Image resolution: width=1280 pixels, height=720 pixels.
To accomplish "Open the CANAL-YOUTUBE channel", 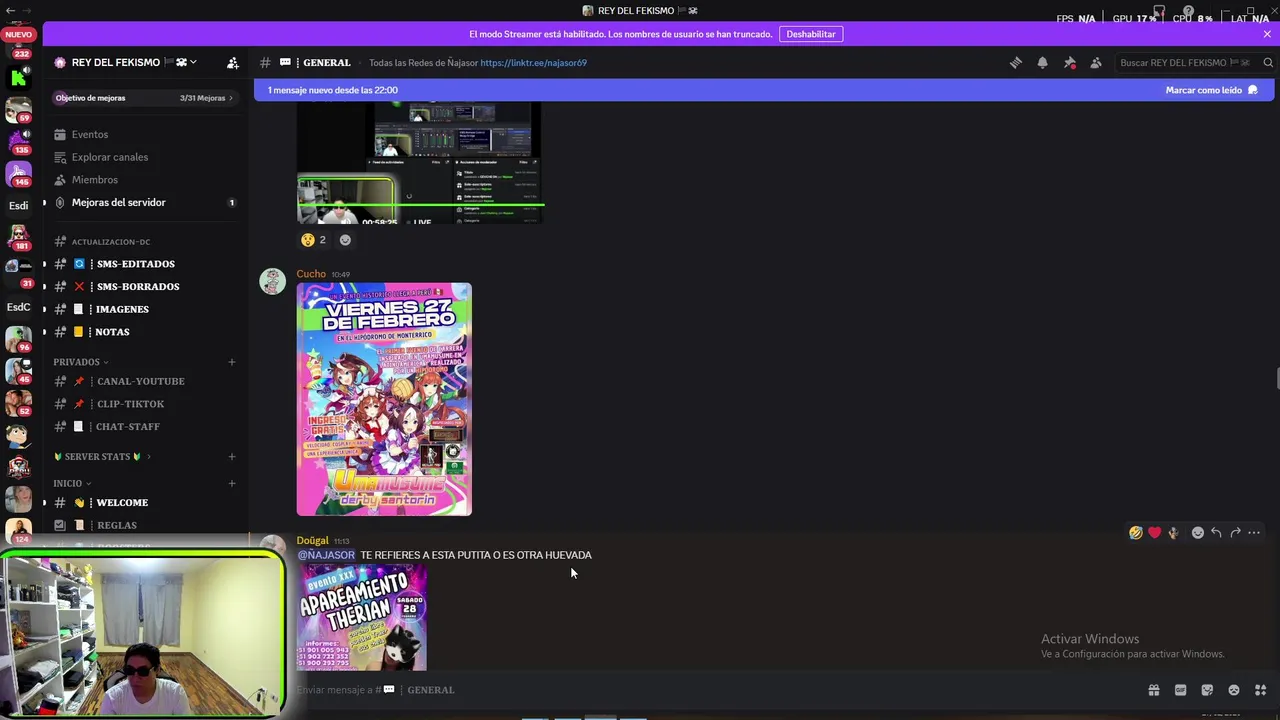I will pos(145,381).
